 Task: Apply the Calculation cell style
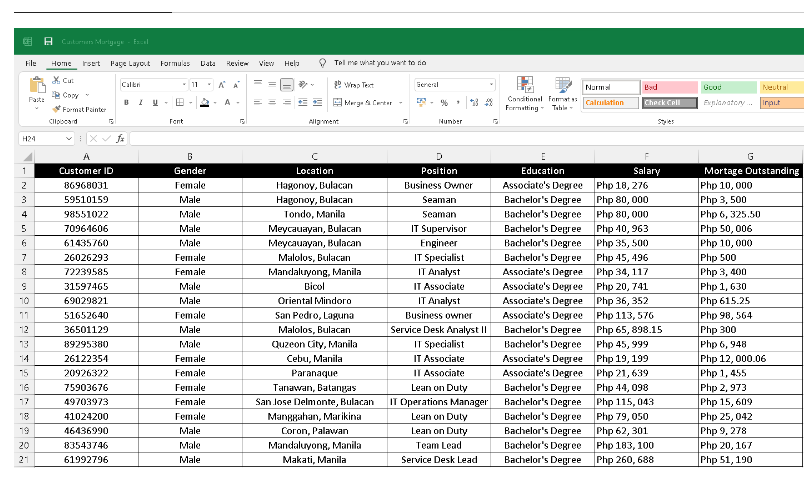point(610,103)
